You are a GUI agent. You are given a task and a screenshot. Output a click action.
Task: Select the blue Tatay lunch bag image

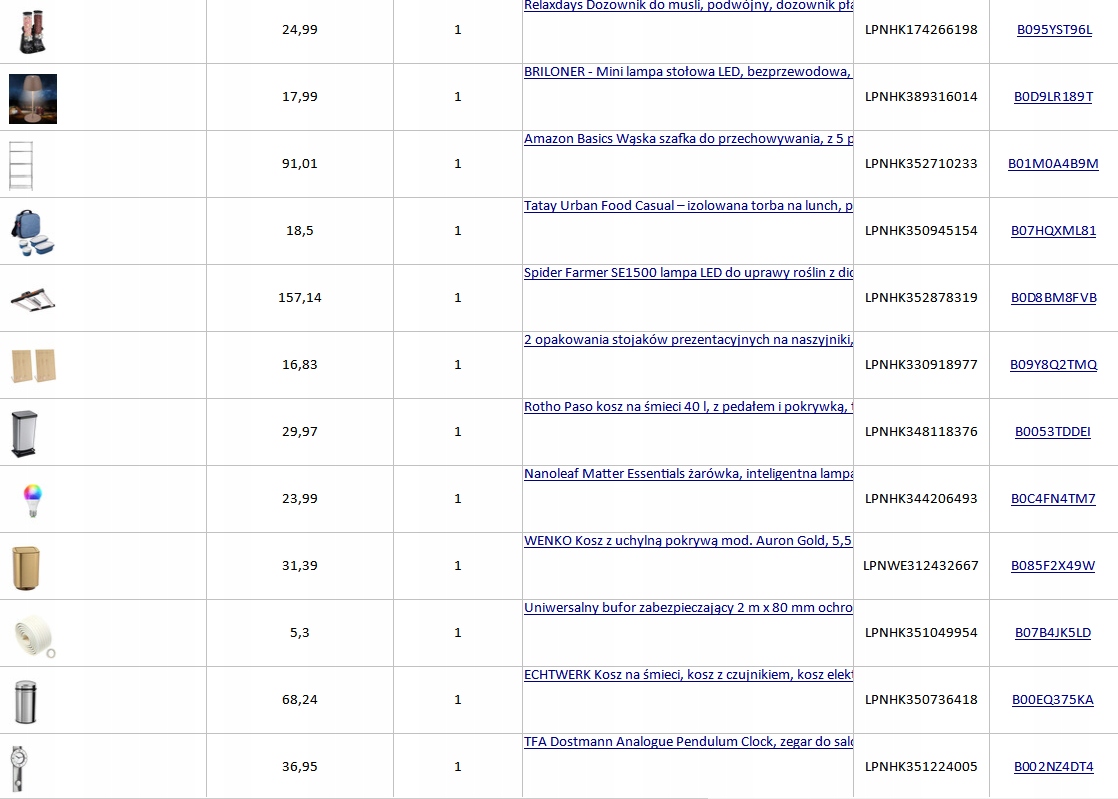pyautogui.click(x=33, y=232)
